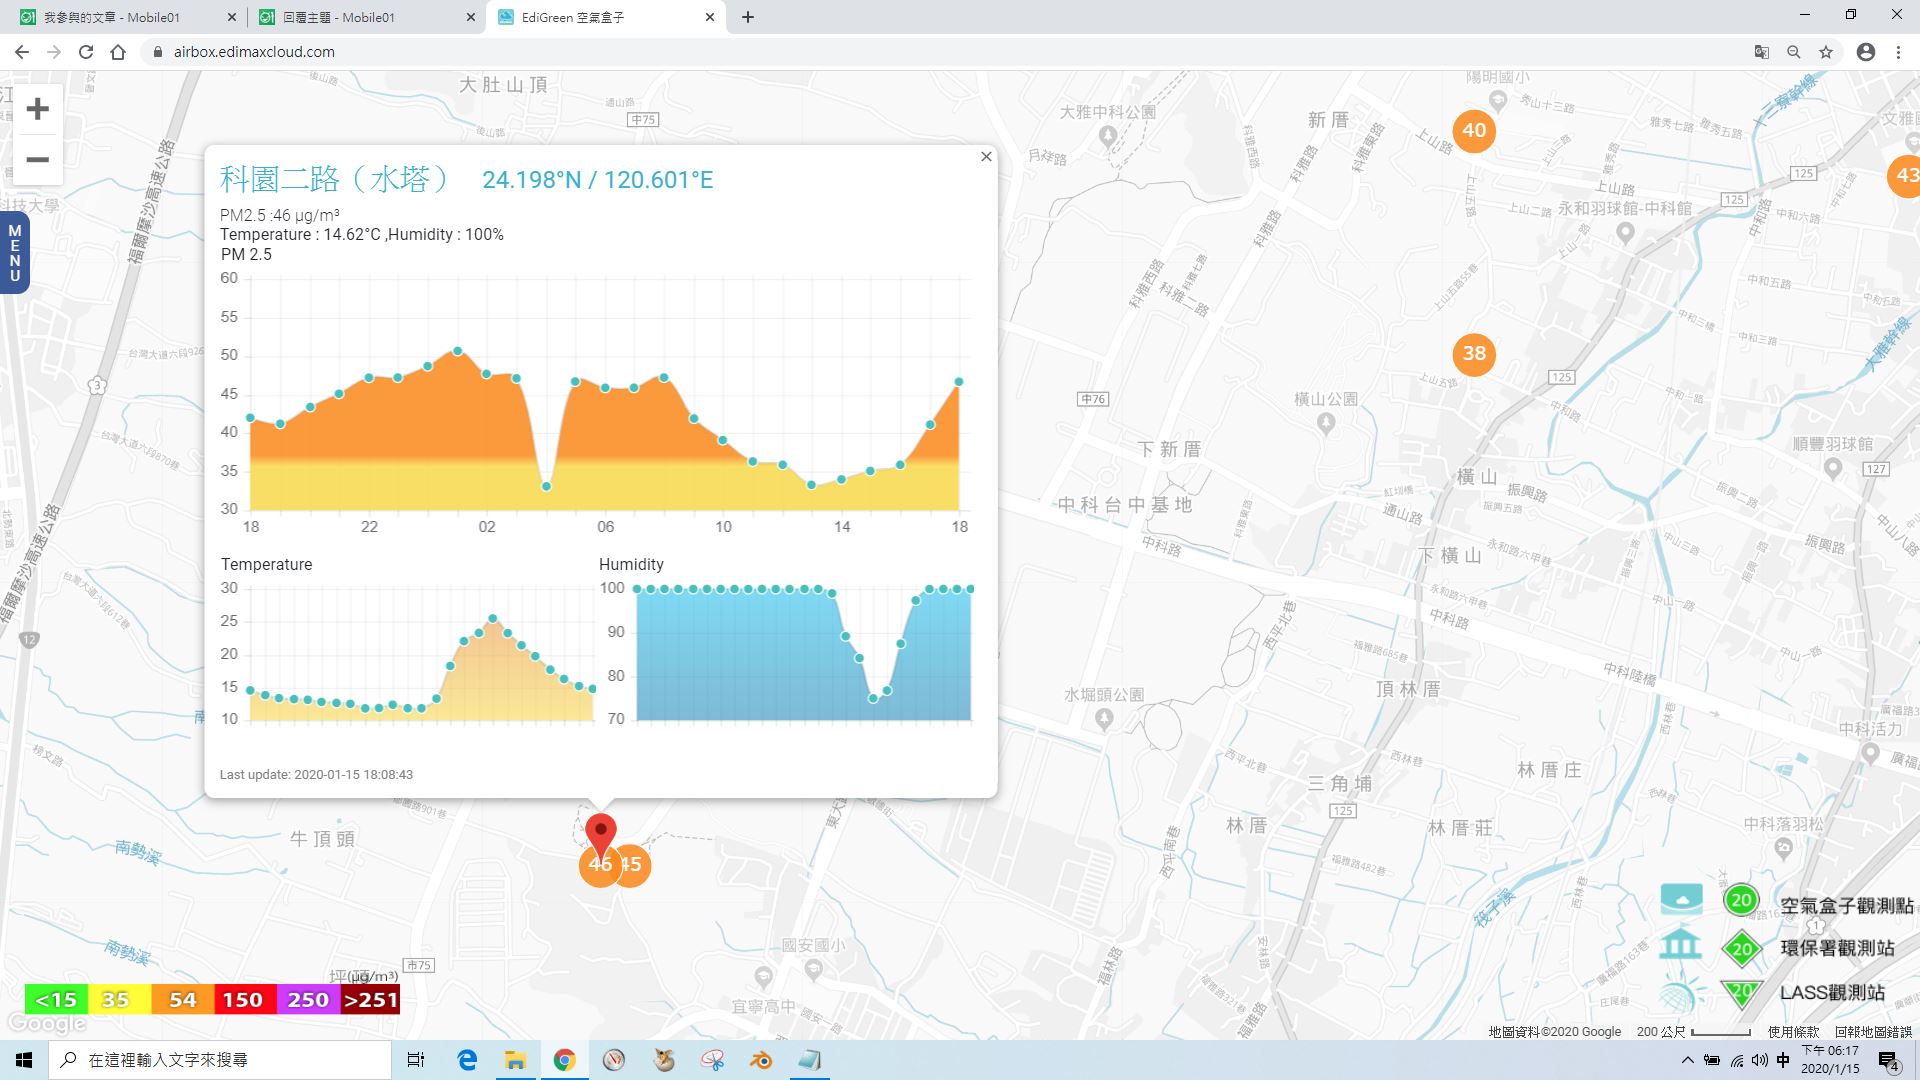The width and height of the screenshot is (1920, 1080).
Task: Switch to Chrome in taskbar
Action: pyautogui.click(x=564, y=1060)
